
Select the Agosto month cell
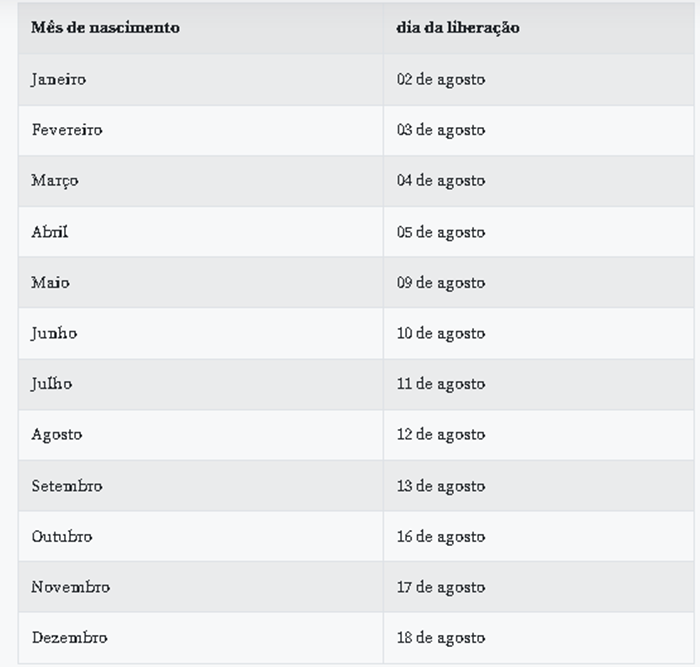56,435
